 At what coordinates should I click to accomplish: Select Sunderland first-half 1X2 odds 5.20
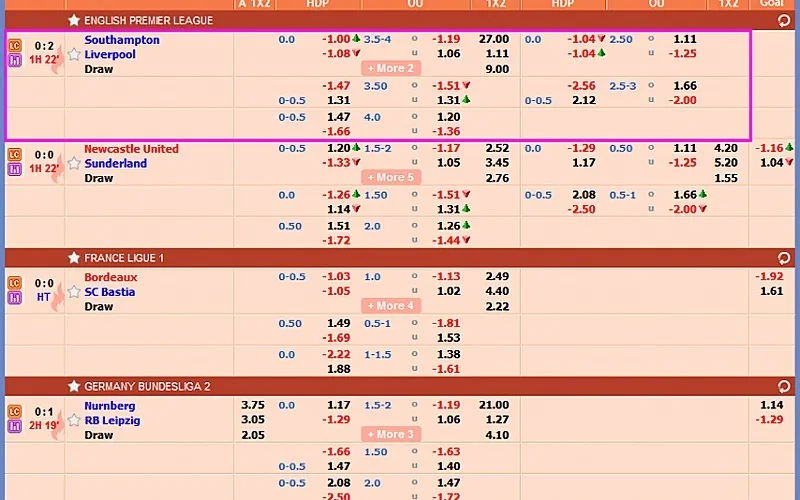(726, 163)
